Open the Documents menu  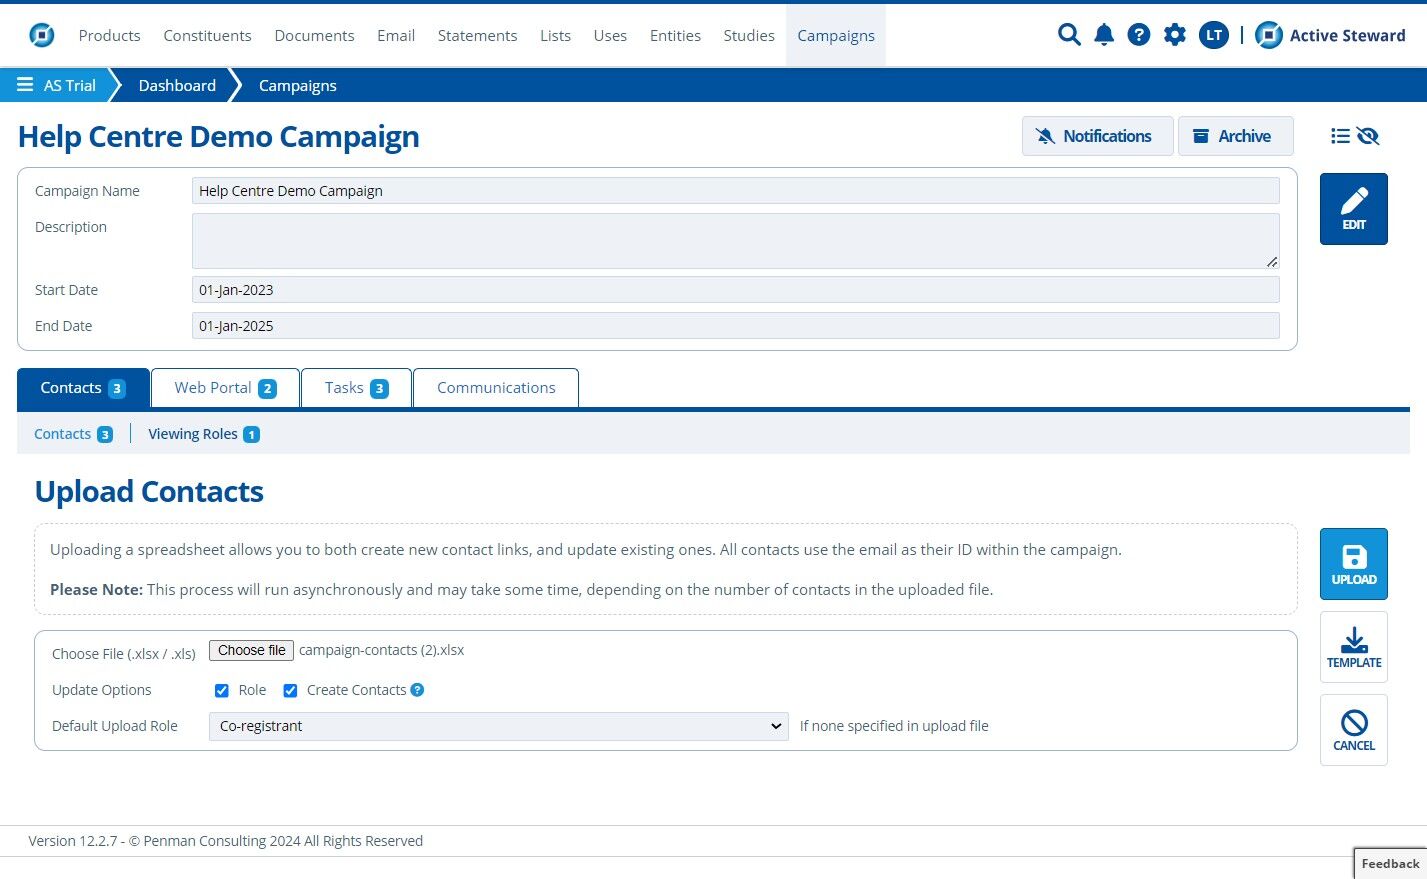click(x=314, y=35)
